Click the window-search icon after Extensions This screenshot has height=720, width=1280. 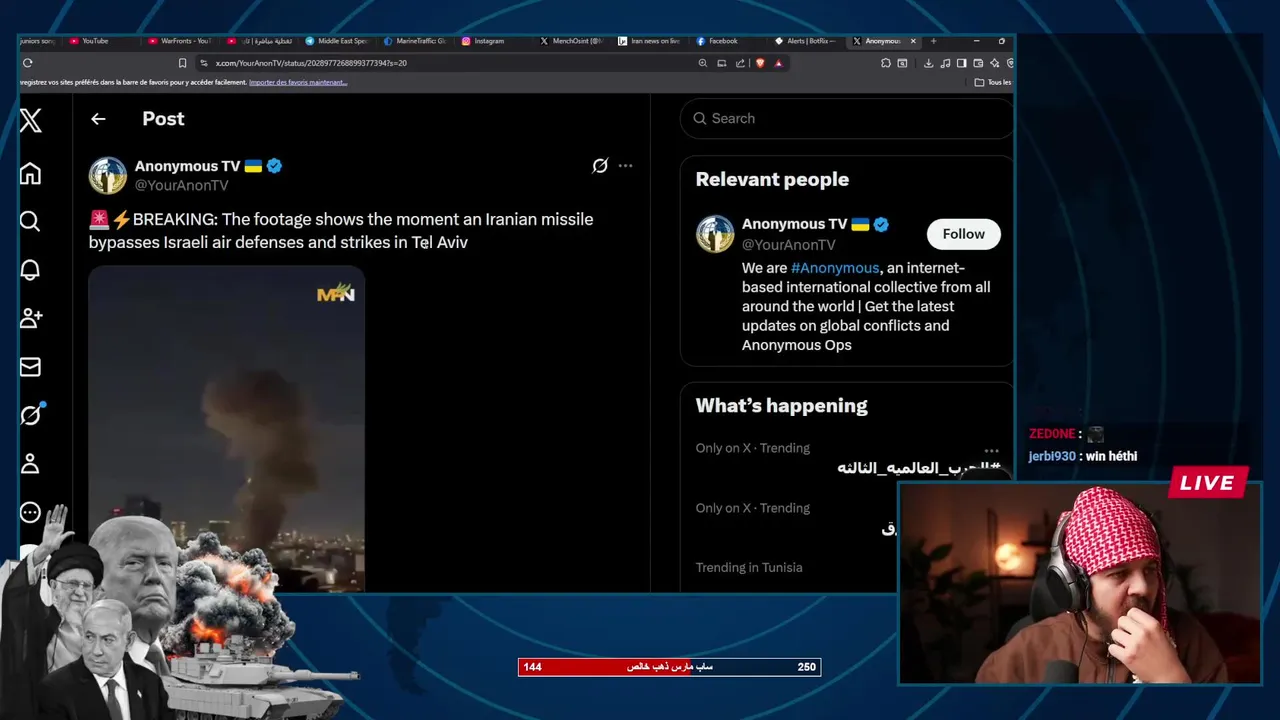pos(902,63)
